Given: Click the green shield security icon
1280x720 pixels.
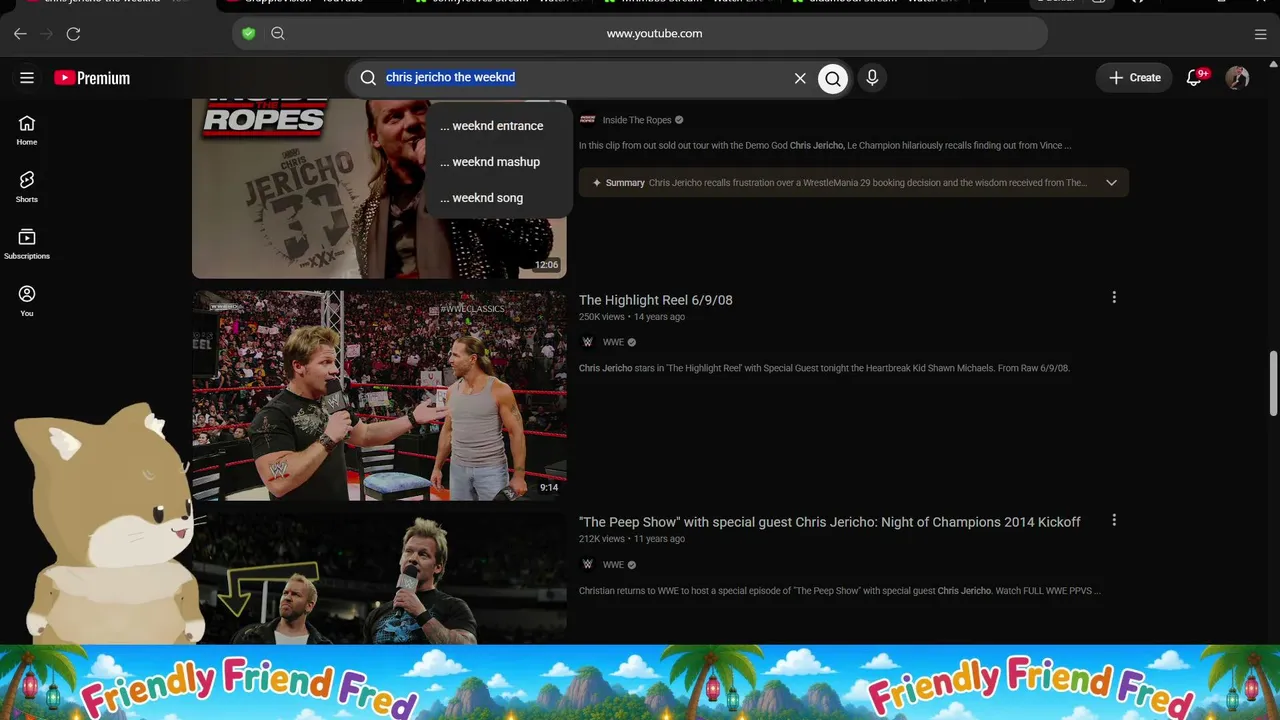Looking at the screenshot, I should [x=249, y=33].
